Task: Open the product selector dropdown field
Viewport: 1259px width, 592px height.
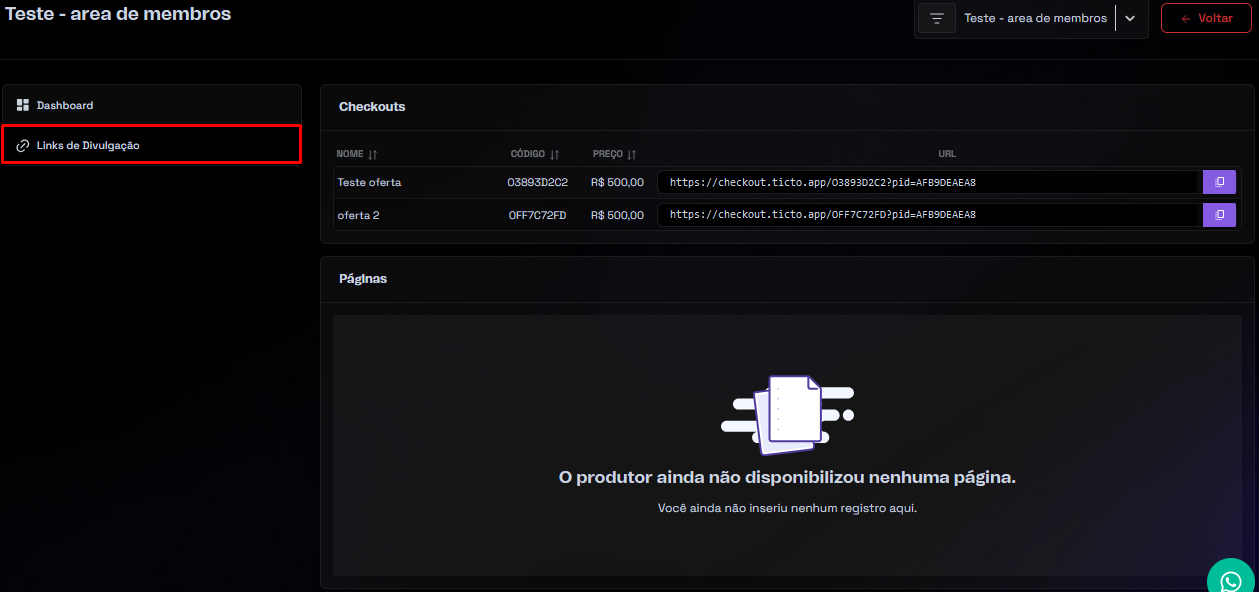Action: [x=1035, y=19]
